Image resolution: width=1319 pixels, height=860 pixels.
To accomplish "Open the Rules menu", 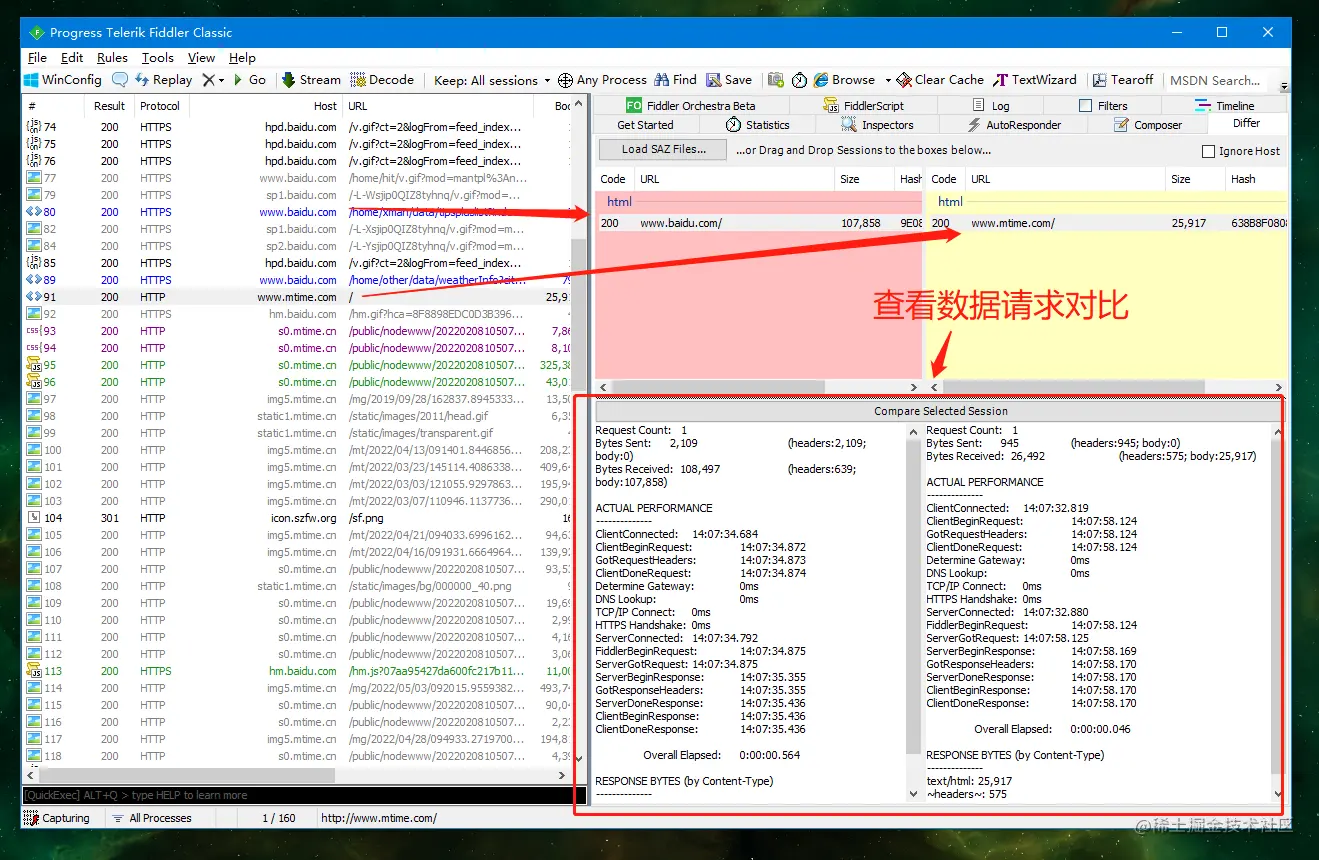I will (112, 58).
